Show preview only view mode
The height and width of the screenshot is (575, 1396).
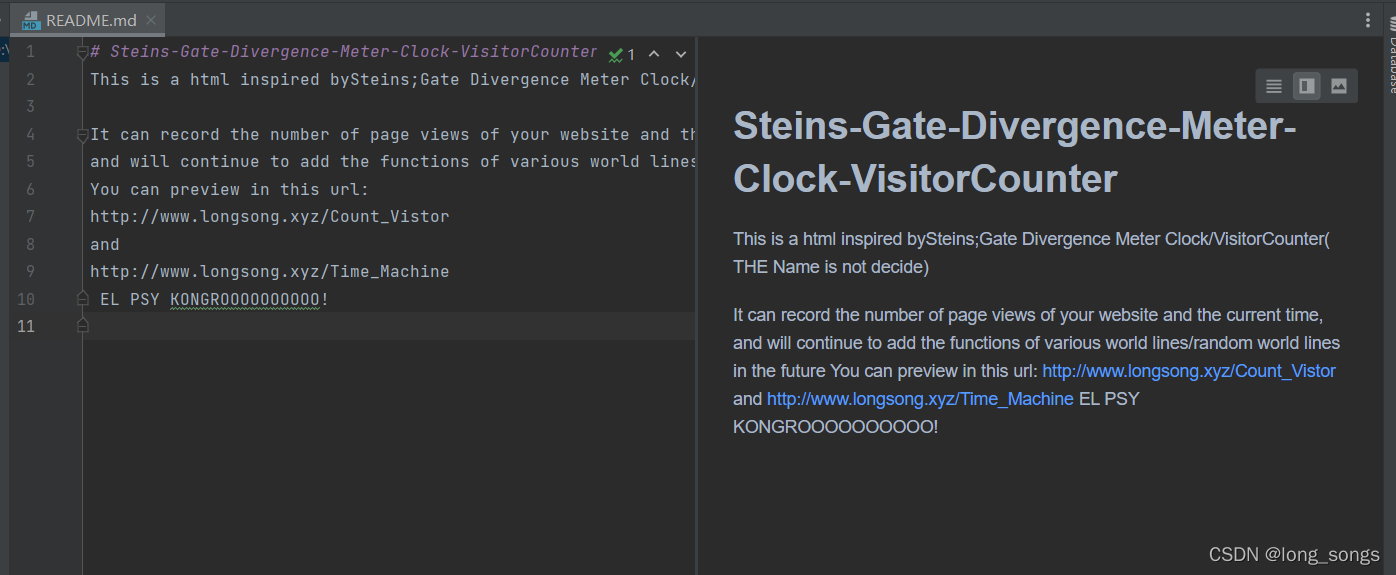click(x=1339, y=86)
